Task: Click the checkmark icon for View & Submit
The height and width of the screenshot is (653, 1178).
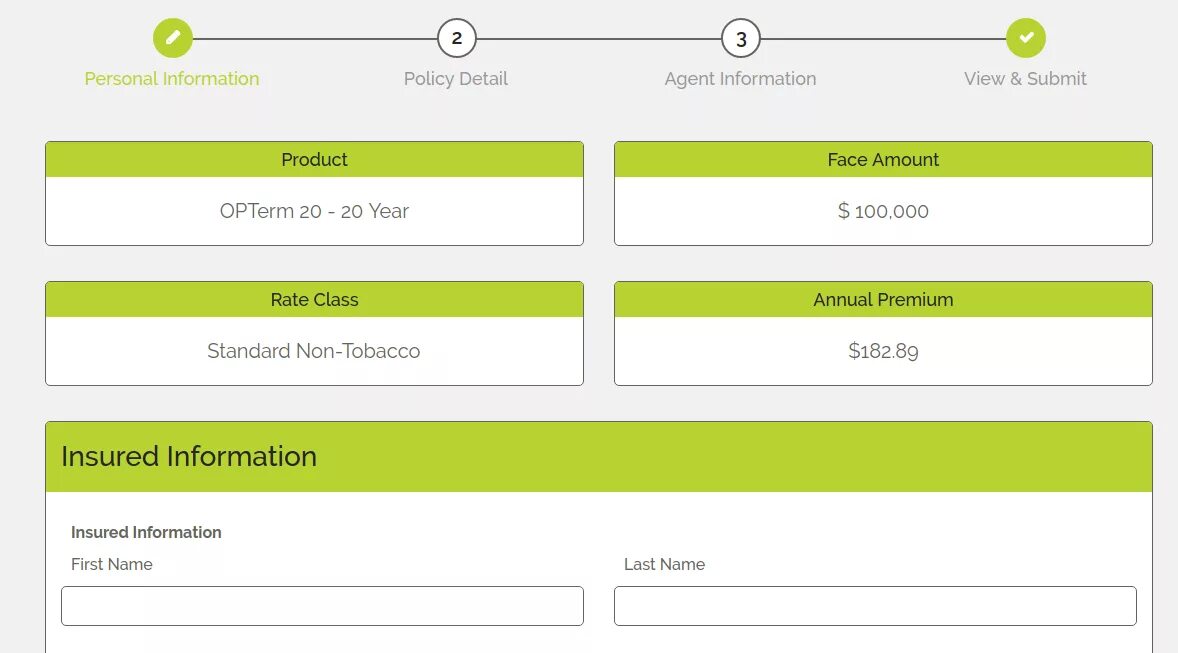Action: click(1025, 38)
